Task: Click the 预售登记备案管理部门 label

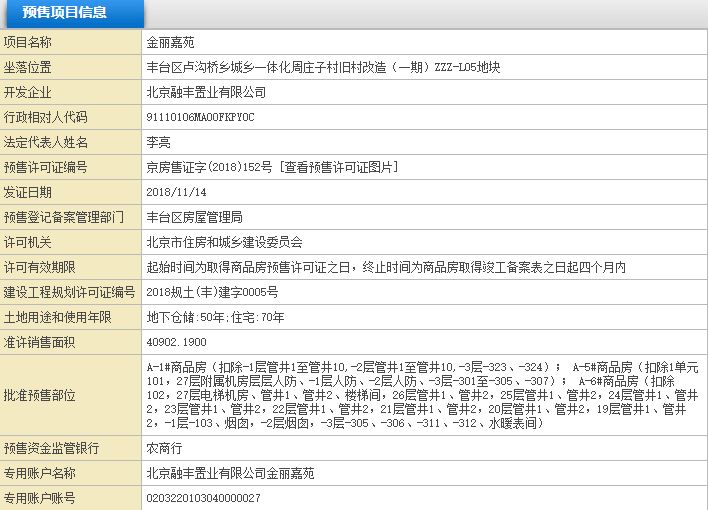Action: click(x=63, y=217)
